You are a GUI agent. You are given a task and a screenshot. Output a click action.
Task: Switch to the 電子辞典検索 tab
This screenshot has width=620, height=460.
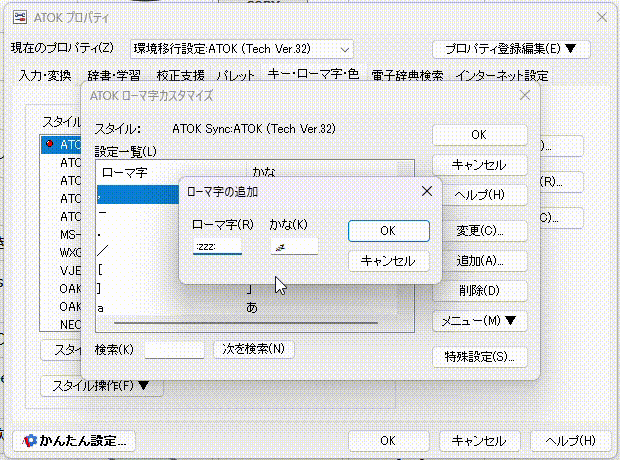click(x=407, y=75)
